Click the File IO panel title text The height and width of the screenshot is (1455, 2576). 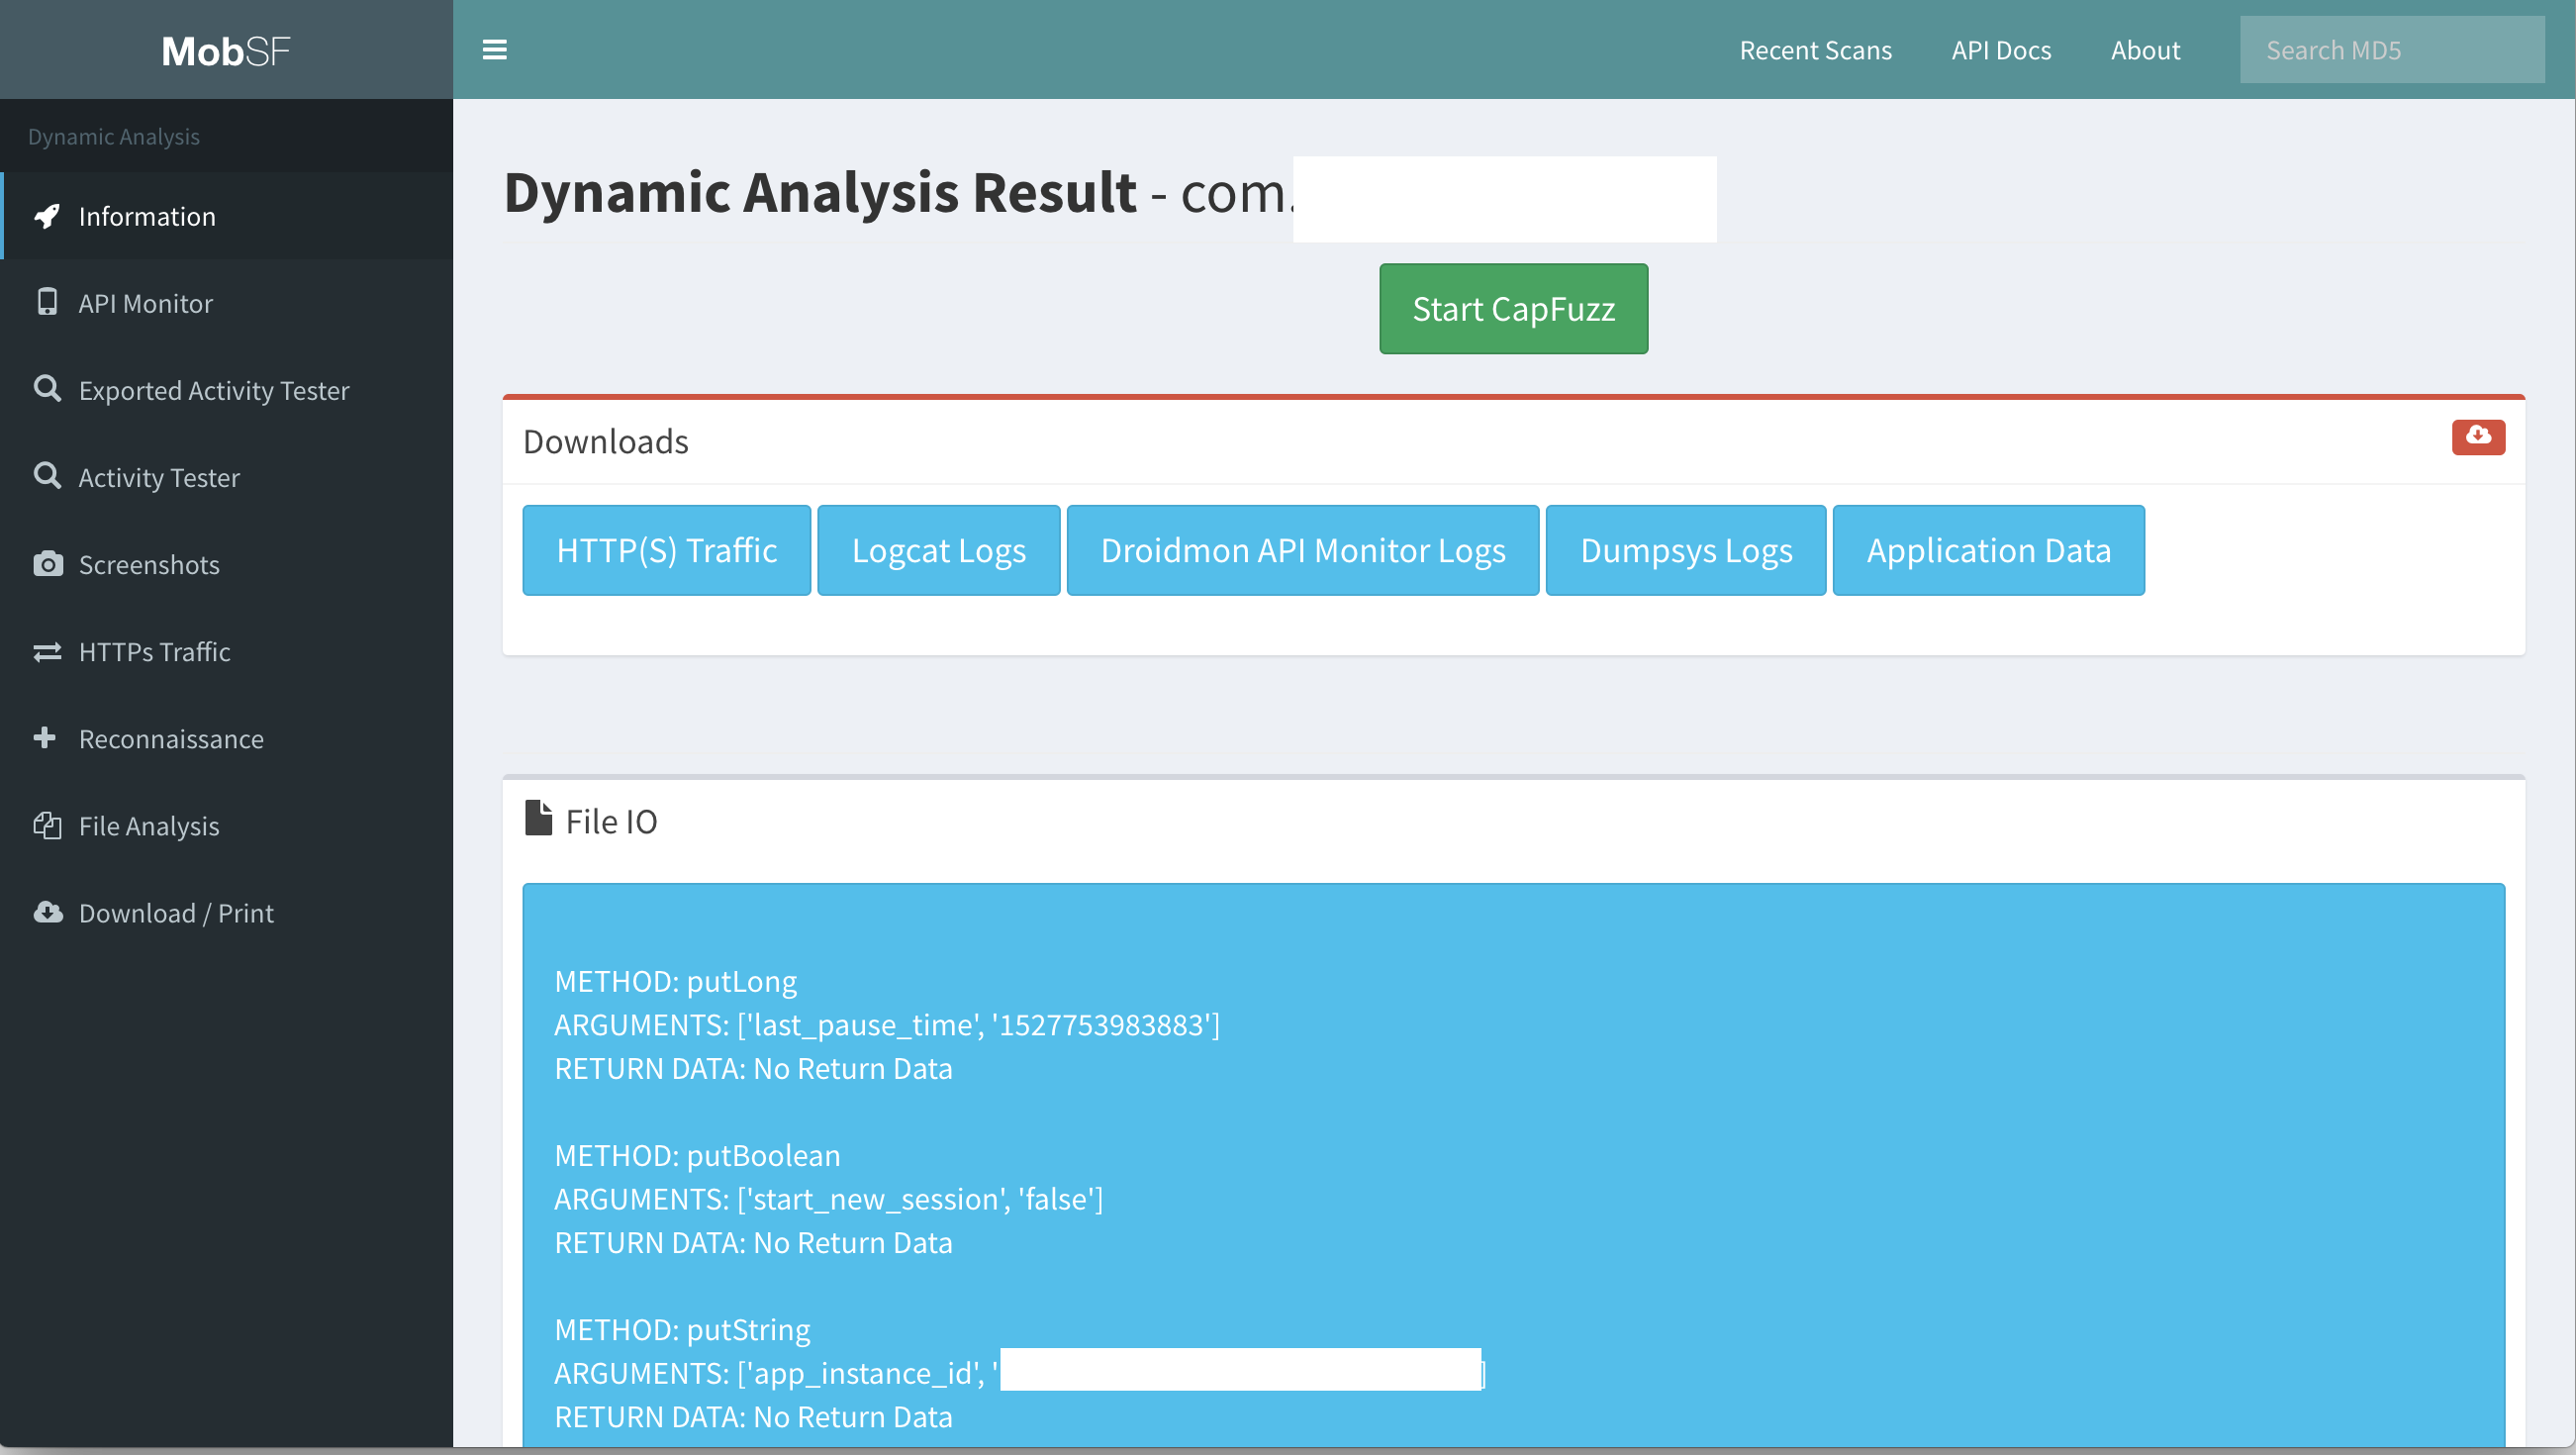[611, 821]
